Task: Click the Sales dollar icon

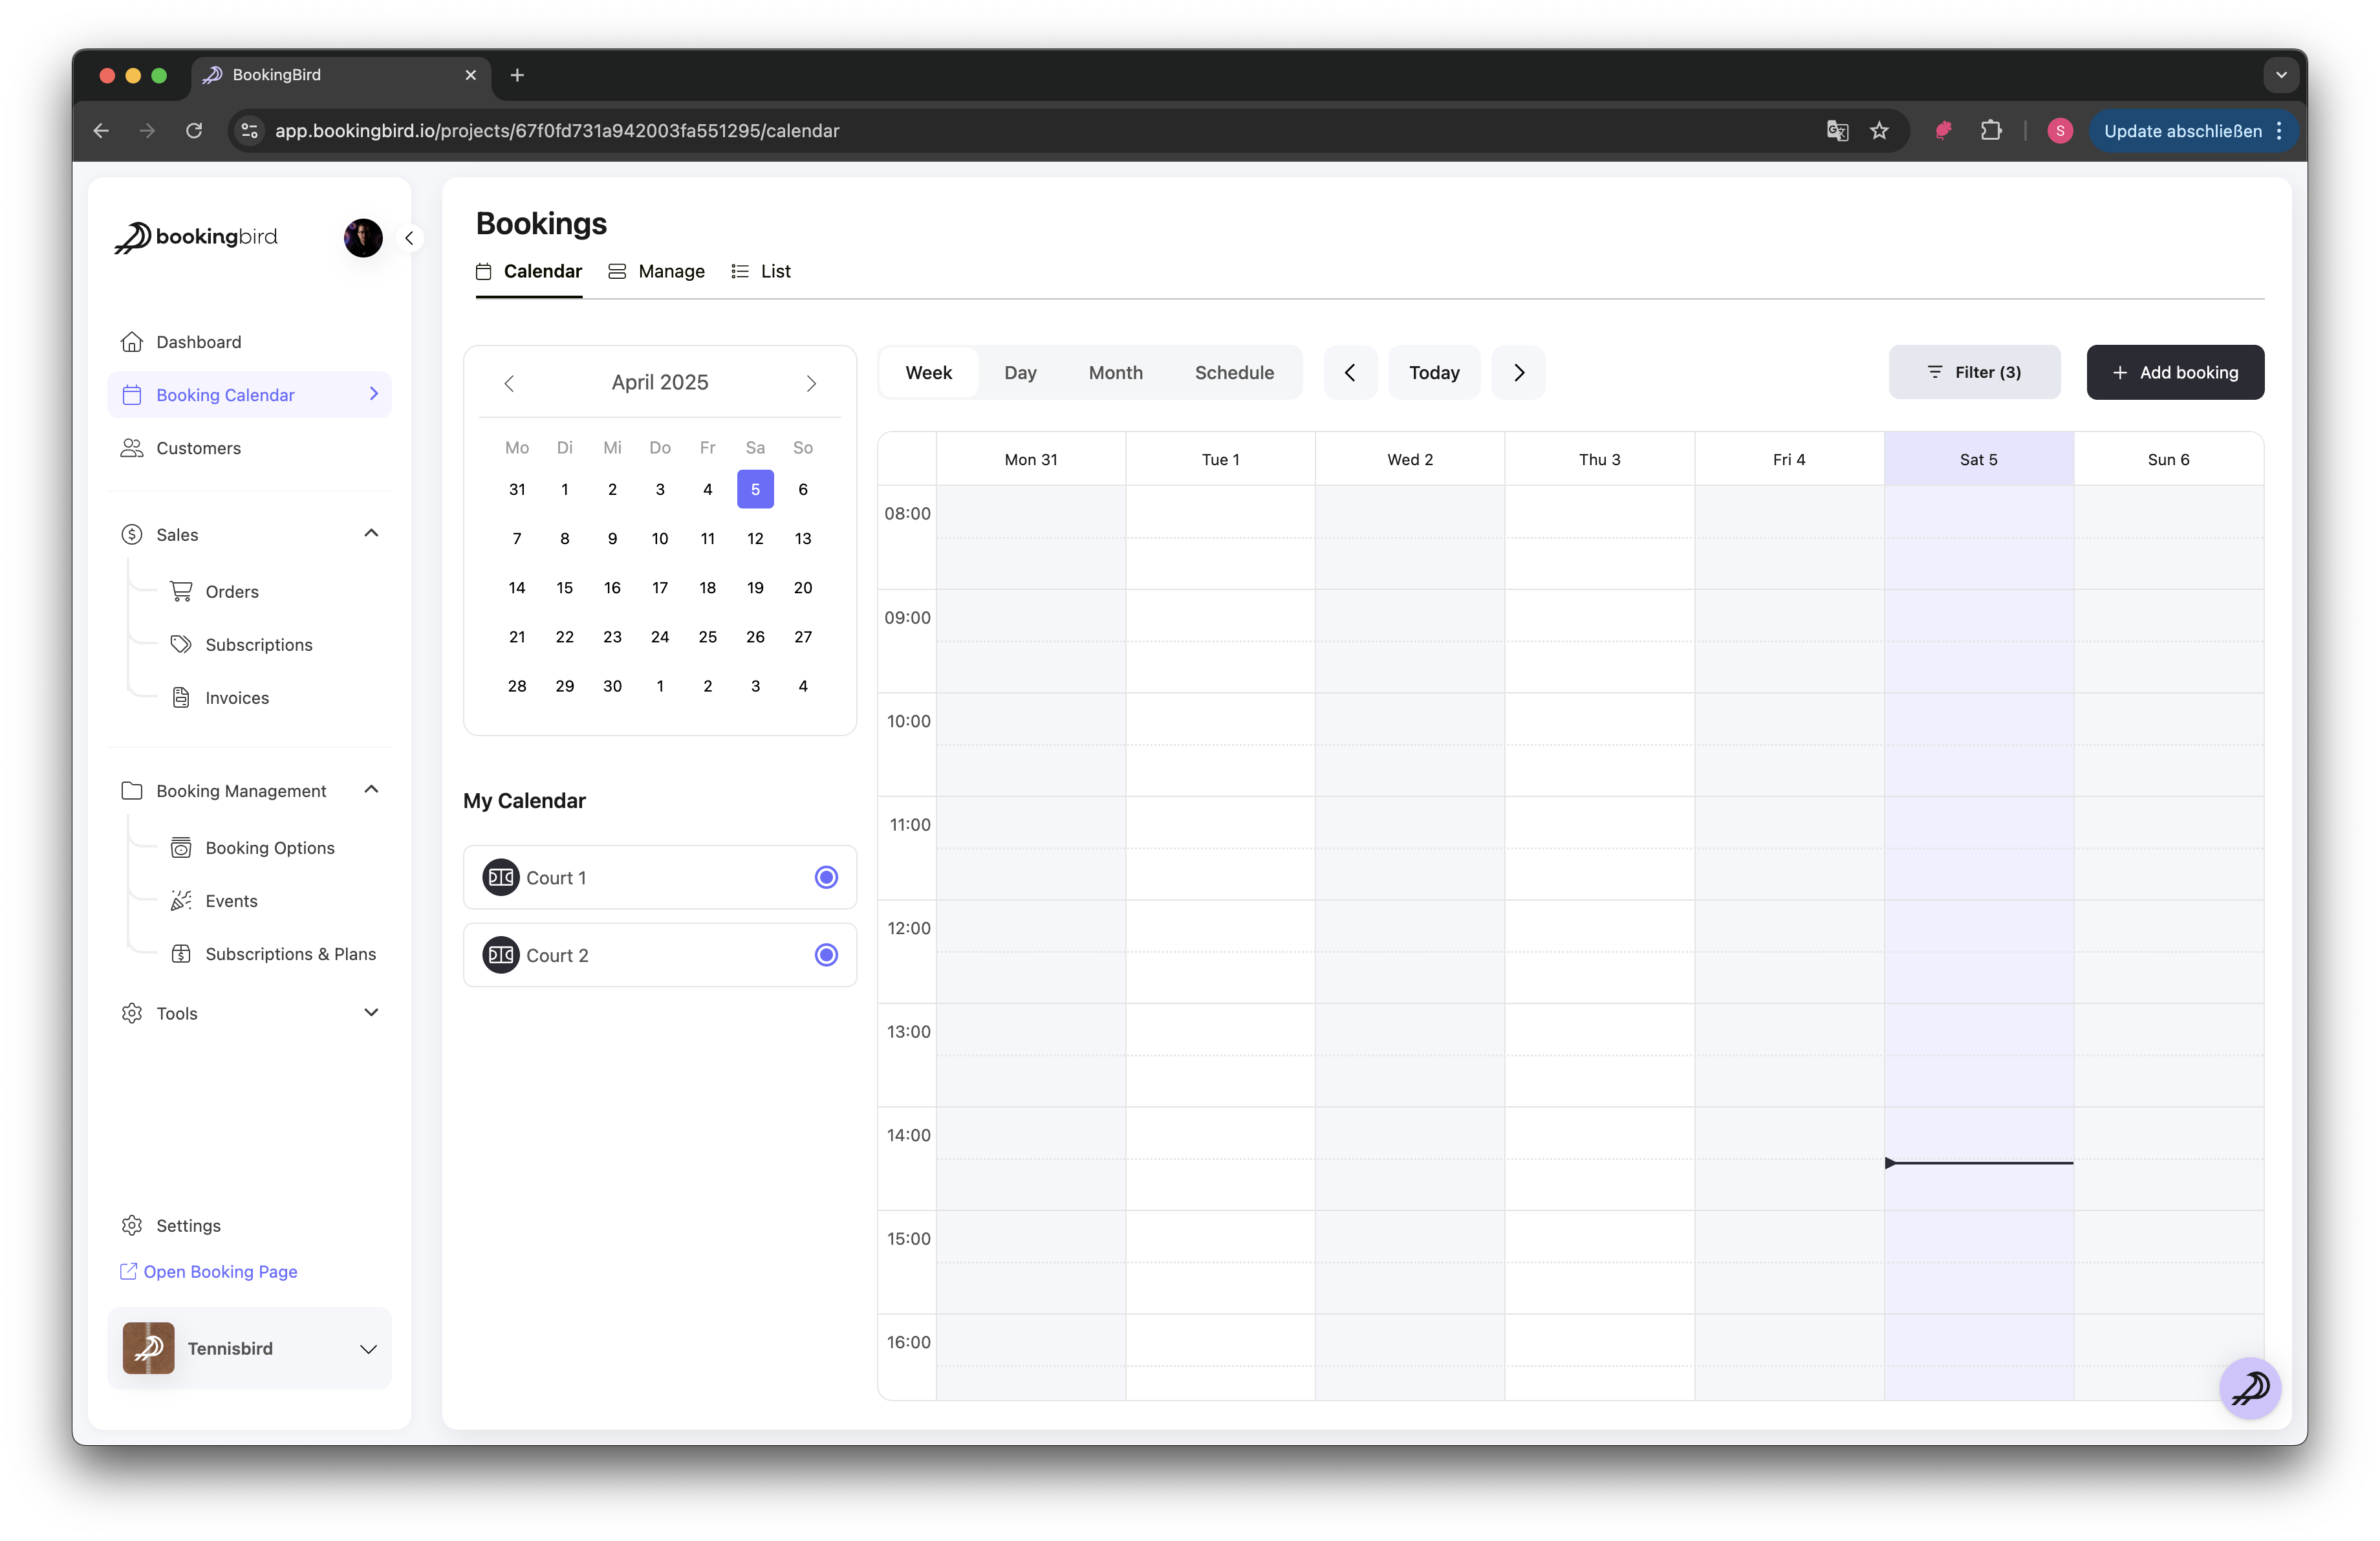Action: [x=132, y=535]
